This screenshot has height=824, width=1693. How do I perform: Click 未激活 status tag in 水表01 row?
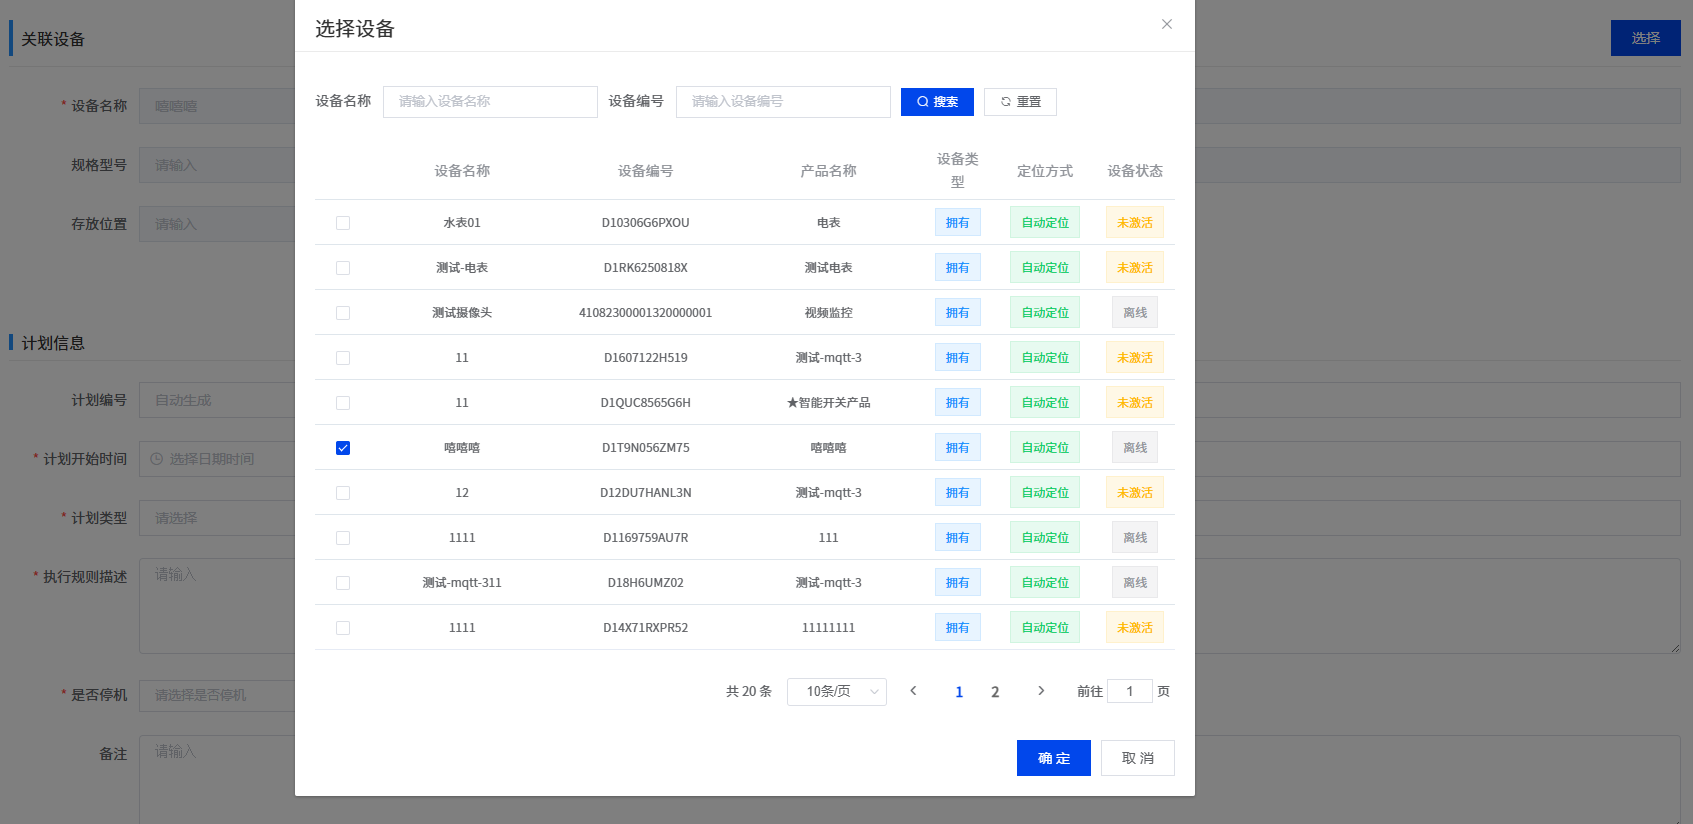[x=1135, y=223]
